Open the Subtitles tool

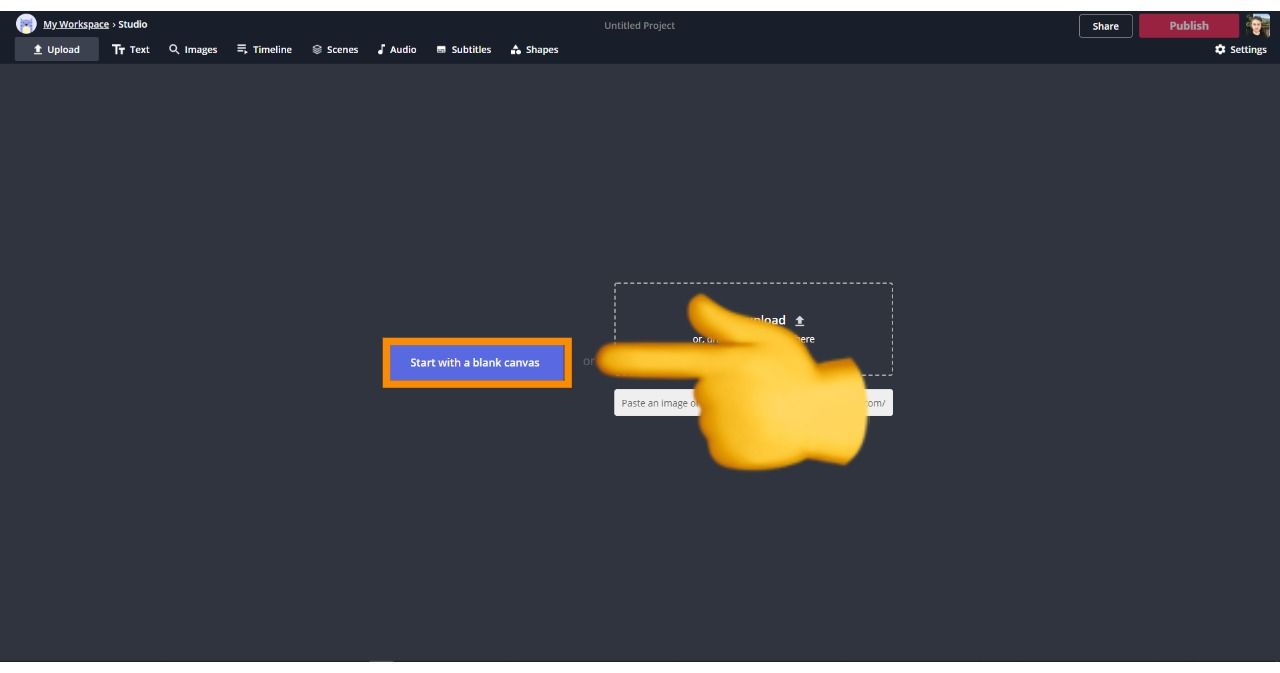[464, 50]
